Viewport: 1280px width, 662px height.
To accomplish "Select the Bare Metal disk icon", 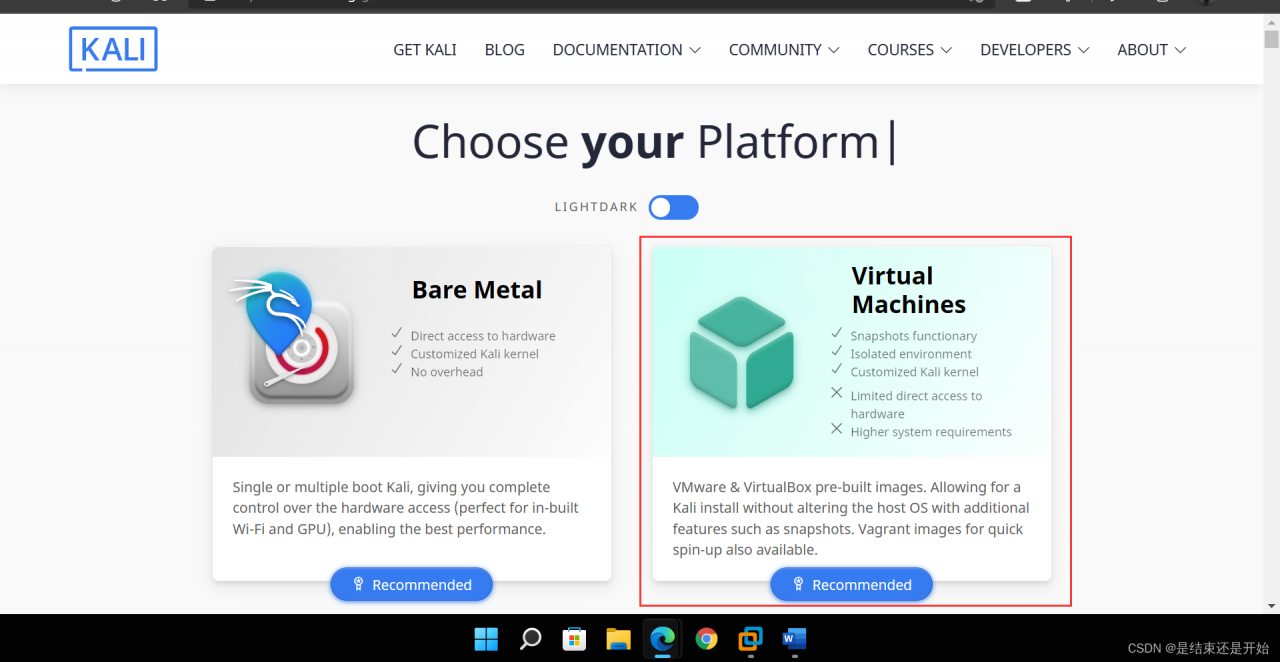I will (x=295, y=340).
